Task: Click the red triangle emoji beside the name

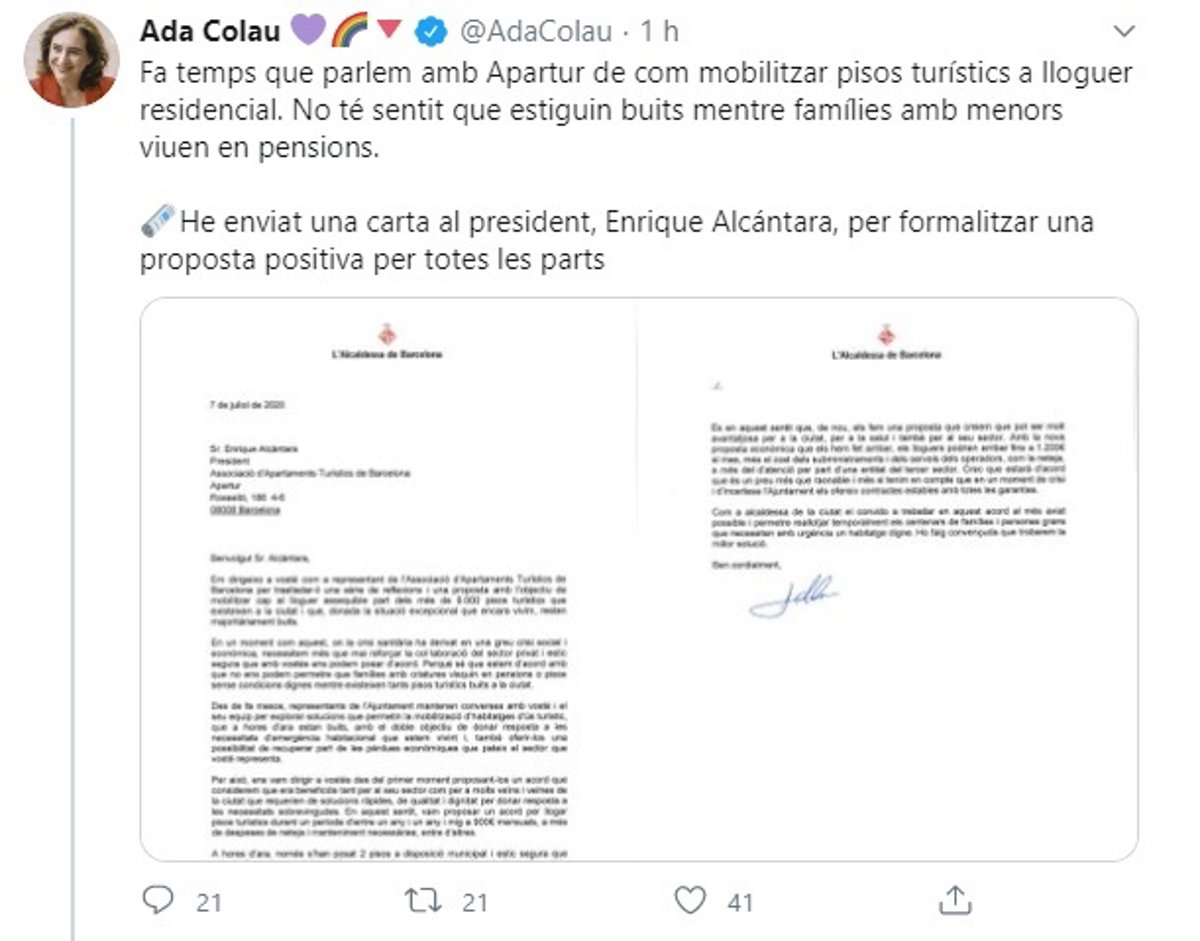Action: pos(390,31)
